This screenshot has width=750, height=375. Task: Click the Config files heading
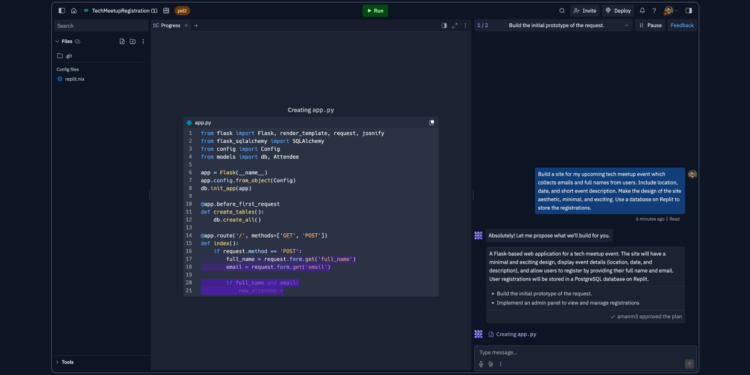[67, 69]
